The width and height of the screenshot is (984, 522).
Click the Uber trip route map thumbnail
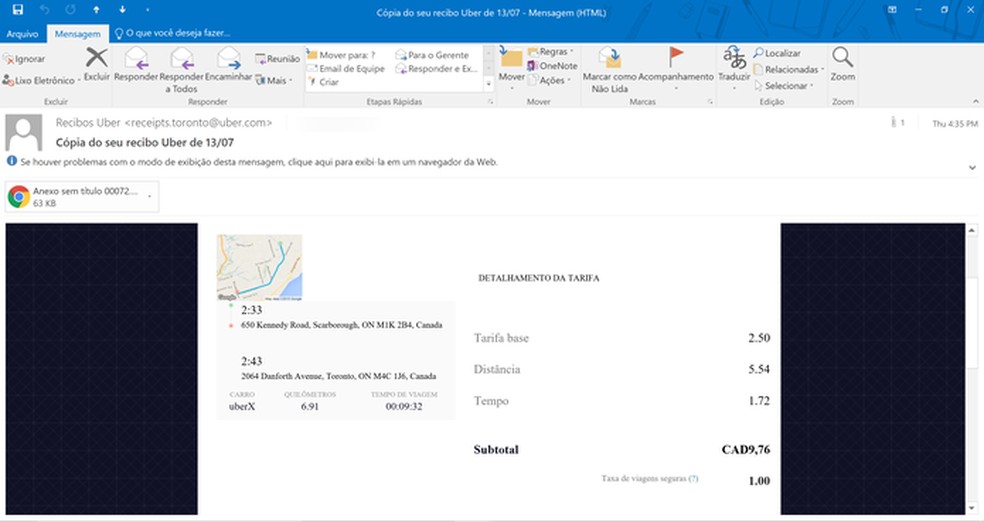259,267
